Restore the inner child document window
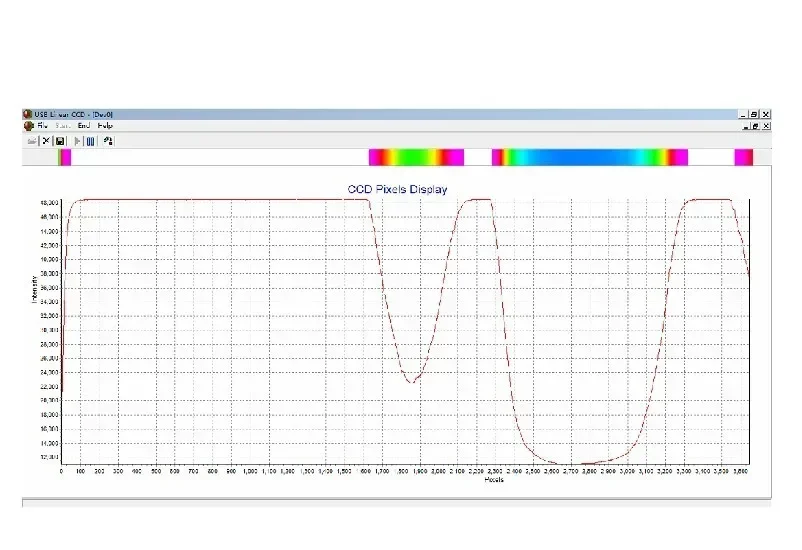The height and width of the screenshot is (550, 802). pyautogui.click(x=754, y=127)
